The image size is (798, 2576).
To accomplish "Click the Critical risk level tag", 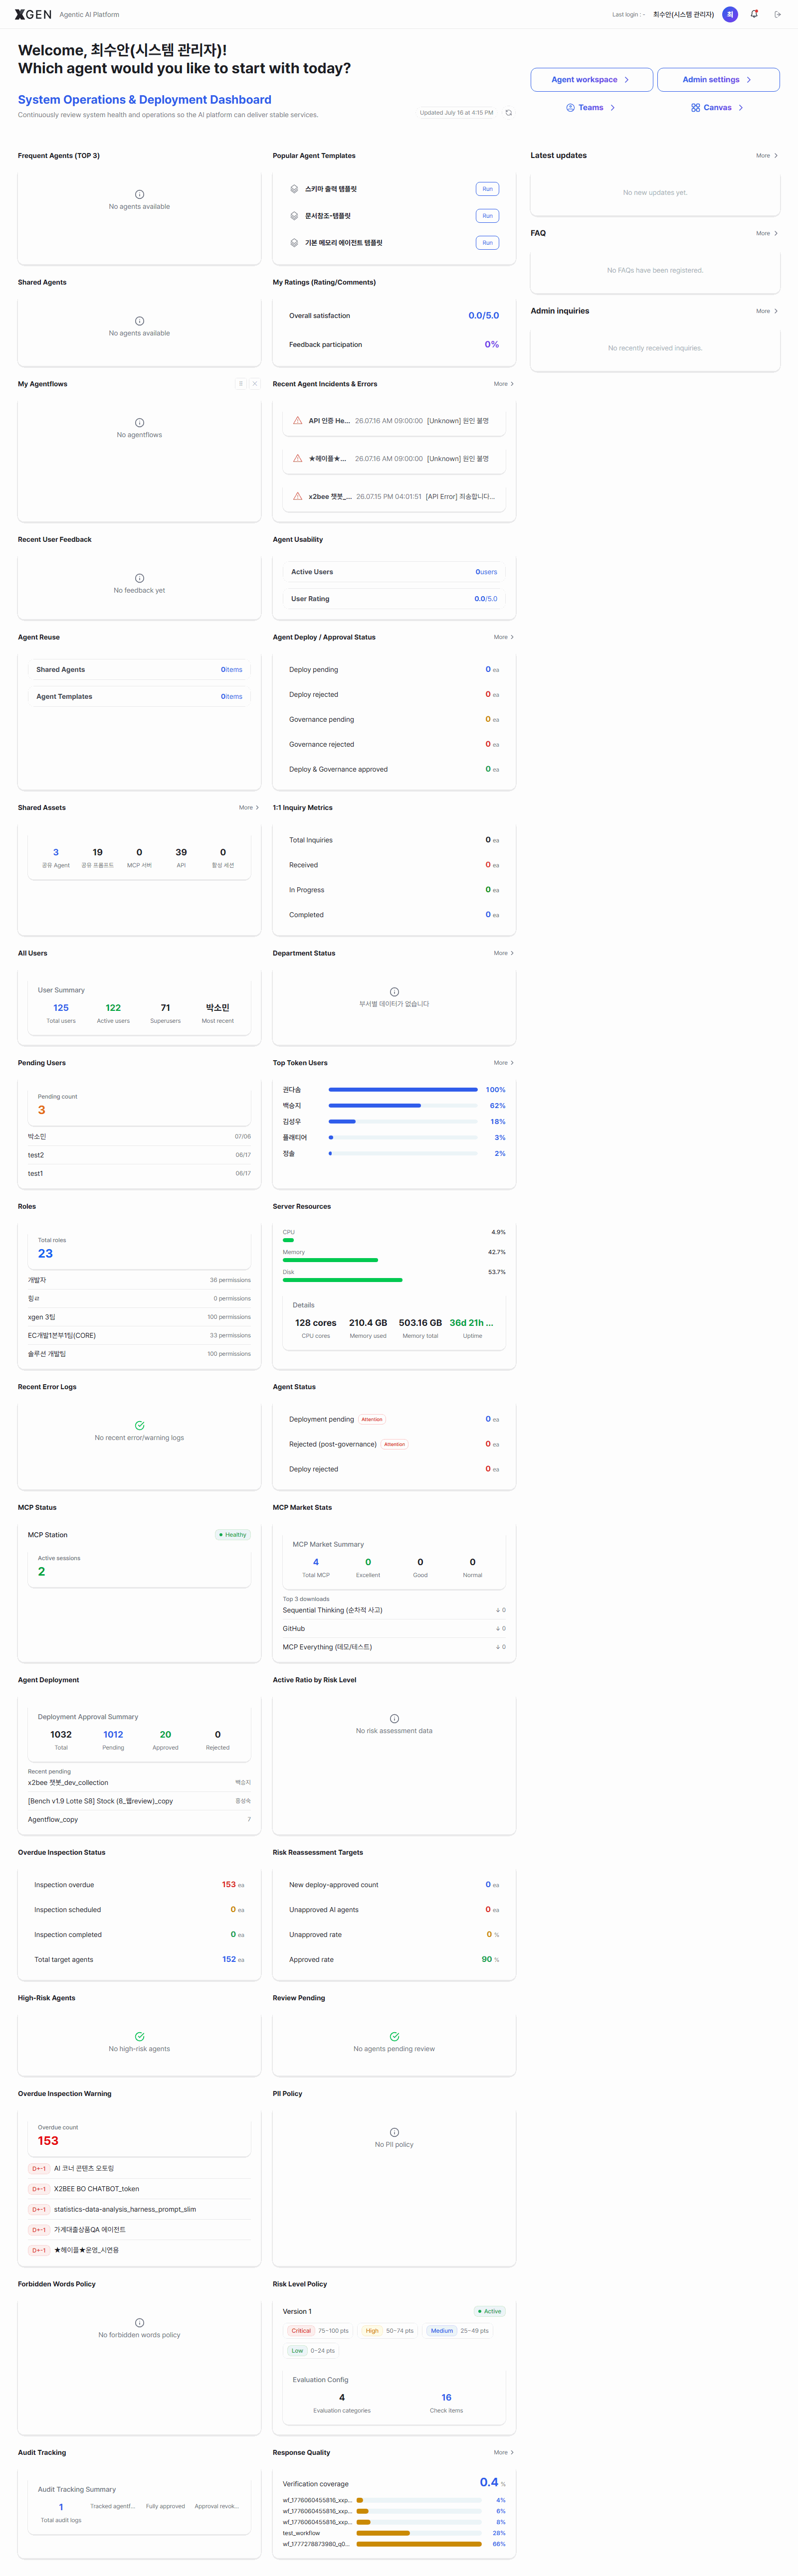I will tap(301, 2330).
